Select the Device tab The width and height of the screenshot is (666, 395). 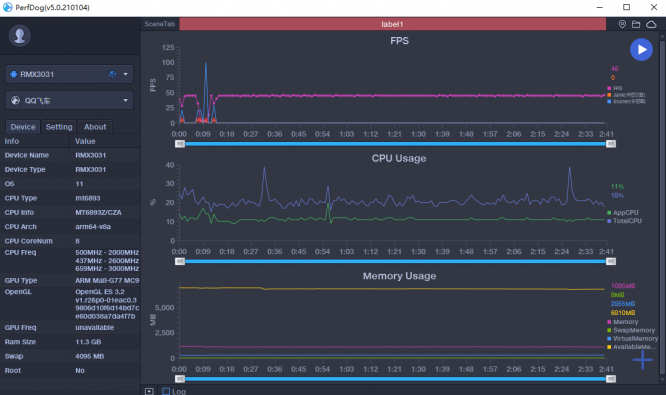coord(23,127)
